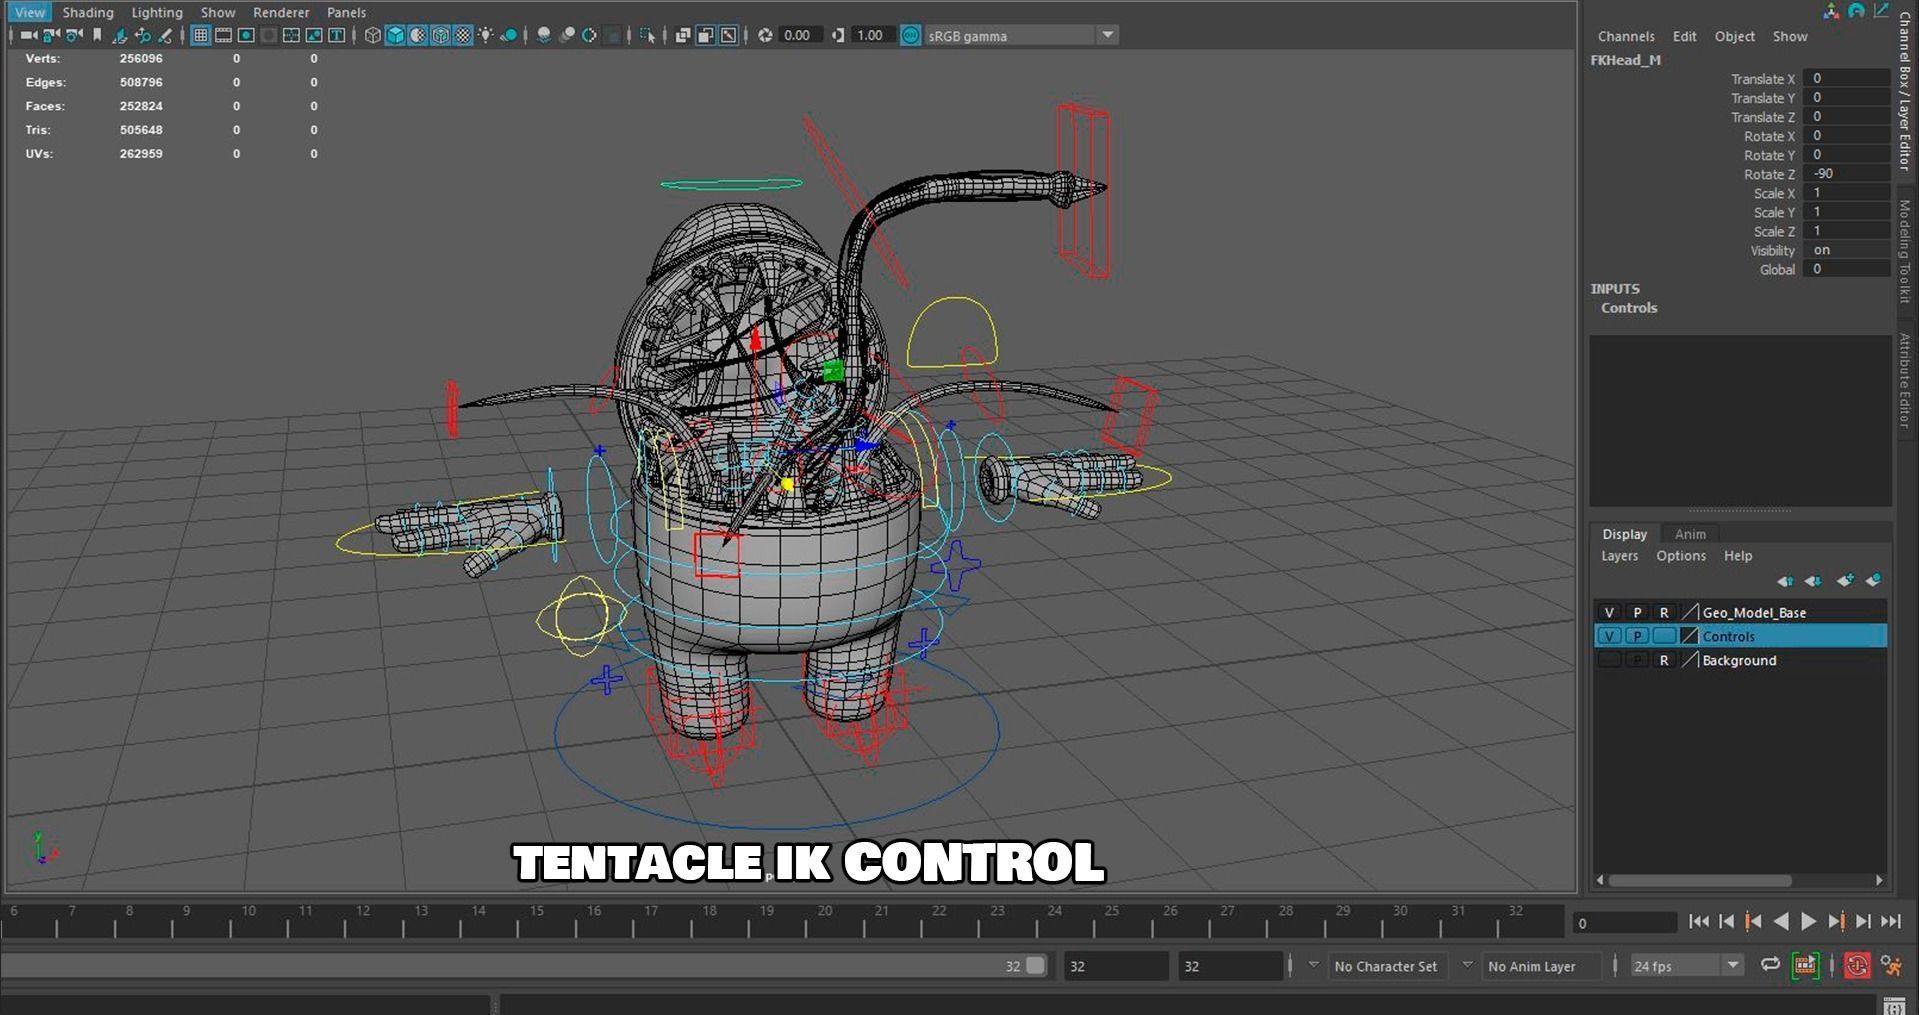Play animation forwards

click(x=1808, y=922)
